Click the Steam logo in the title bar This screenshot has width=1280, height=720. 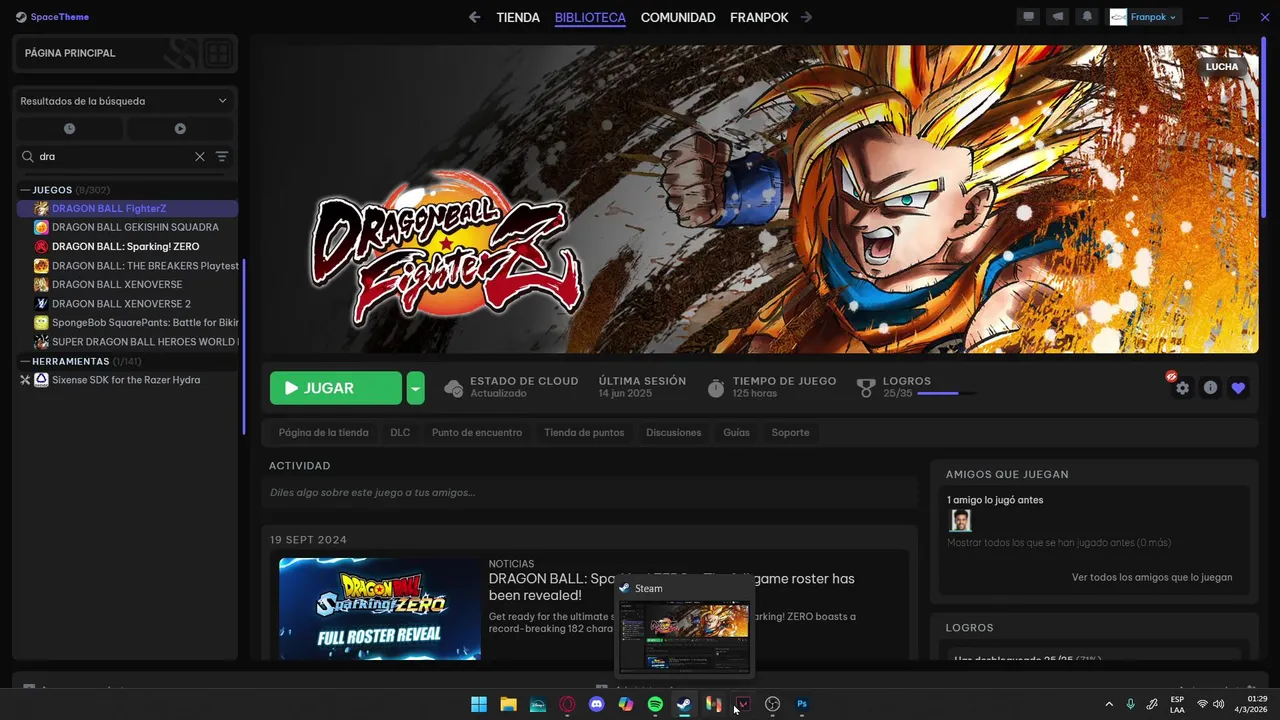tap(21, 17)
